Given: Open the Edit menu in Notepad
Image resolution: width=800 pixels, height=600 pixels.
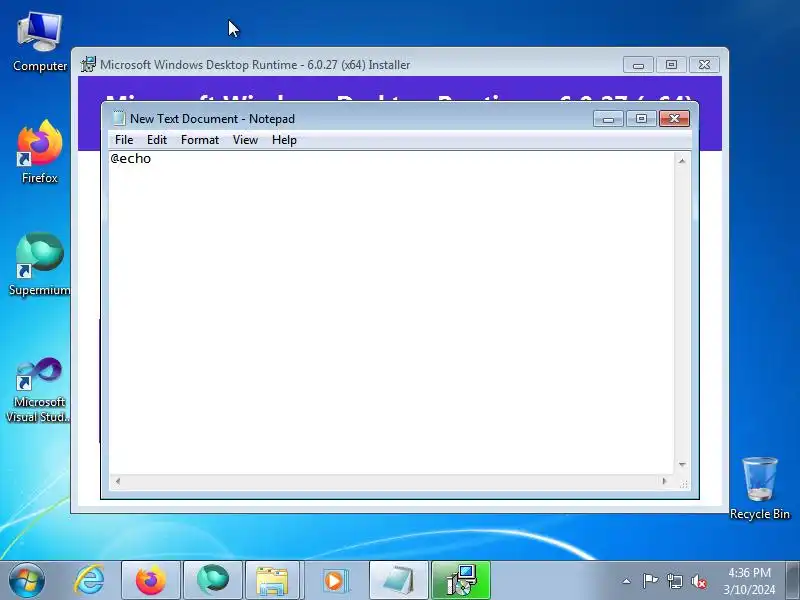Looking at the screenshot, I should click(x=157, y=140).
